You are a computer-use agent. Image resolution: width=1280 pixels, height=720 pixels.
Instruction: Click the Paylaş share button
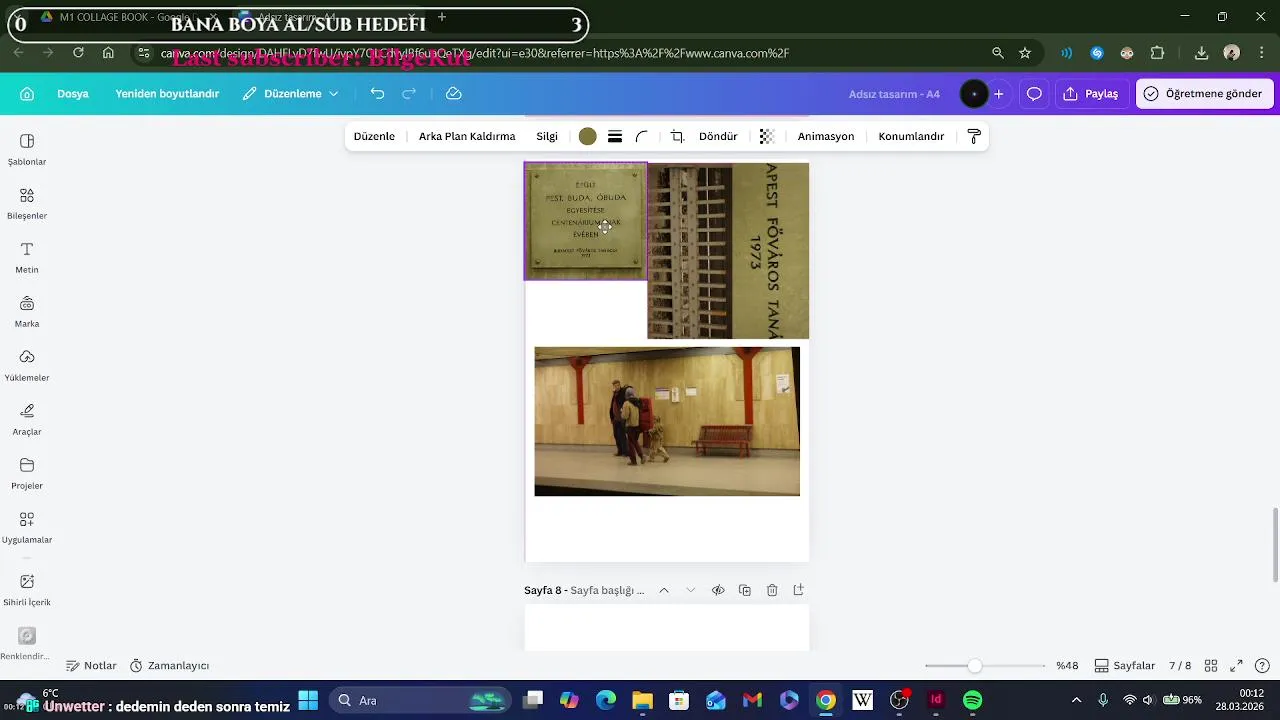(x=1091, y=94)
